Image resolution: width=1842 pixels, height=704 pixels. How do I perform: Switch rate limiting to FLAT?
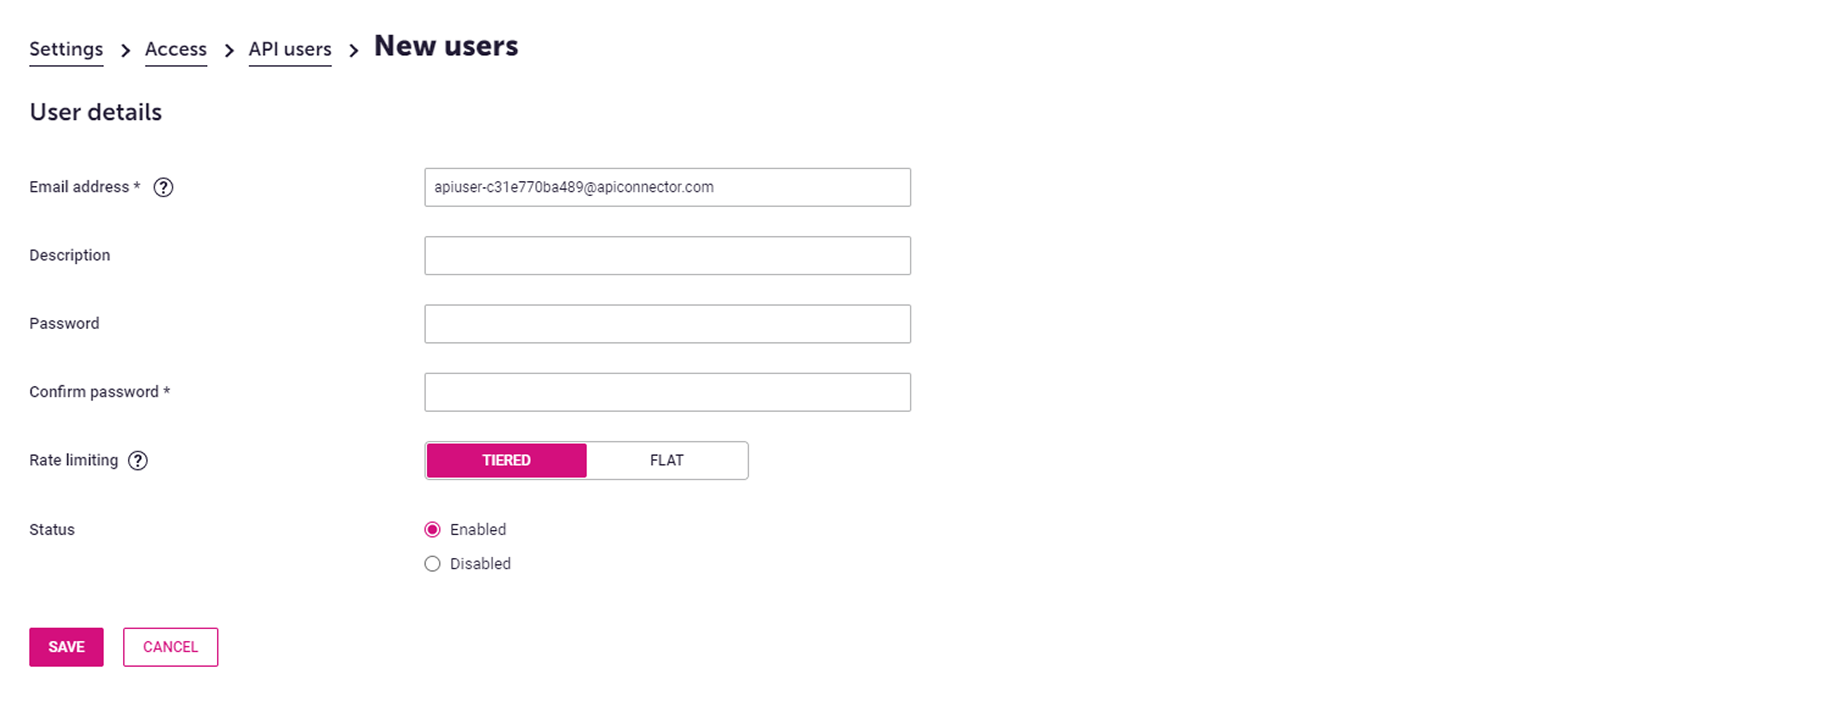pos(667,460)
